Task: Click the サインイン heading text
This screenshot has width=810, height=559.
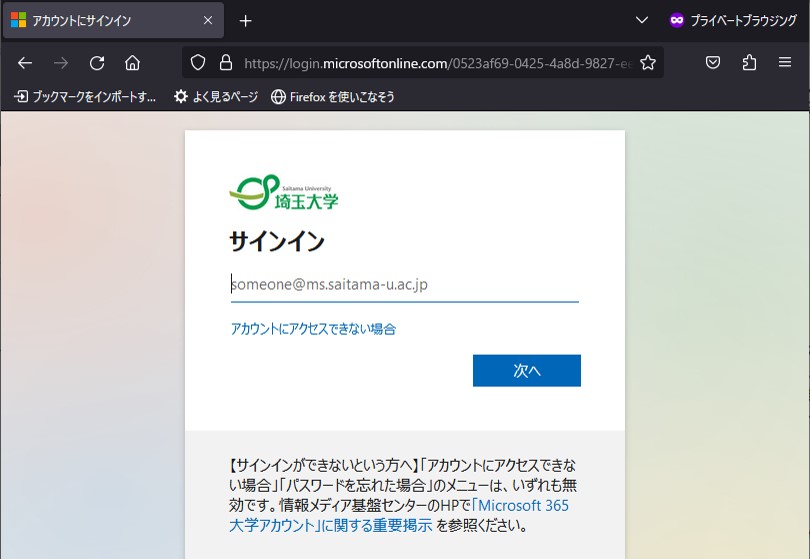Action: (x=277, y=241)
